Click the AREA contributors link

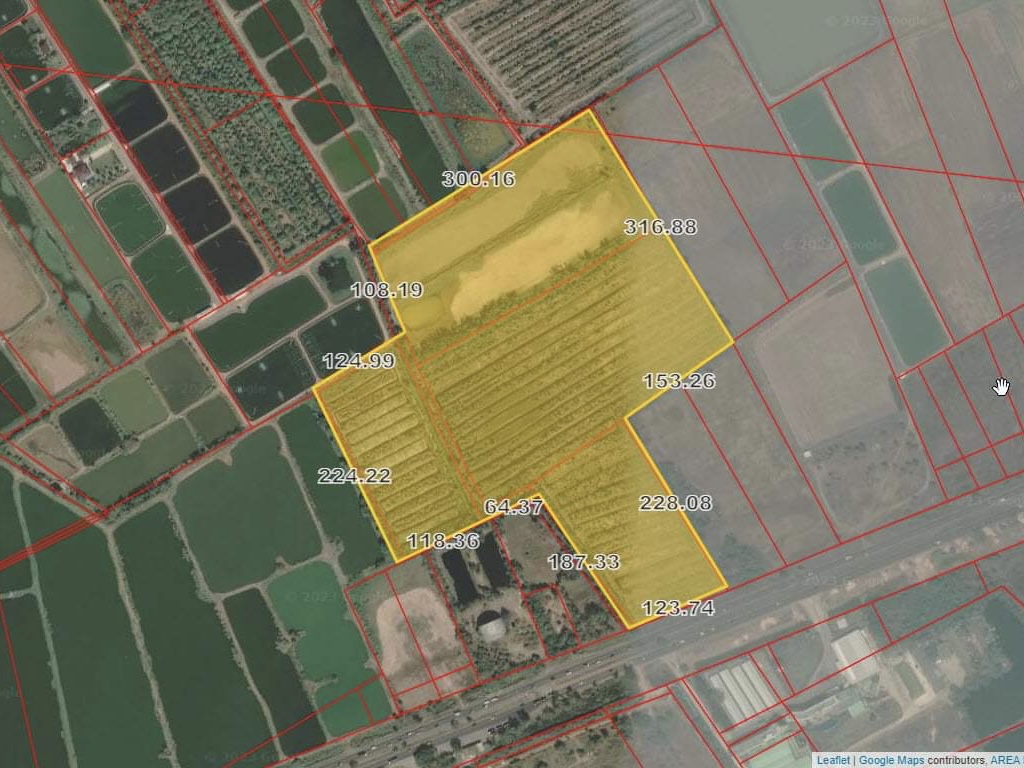pyautogui.click(x=1005, y=760)
